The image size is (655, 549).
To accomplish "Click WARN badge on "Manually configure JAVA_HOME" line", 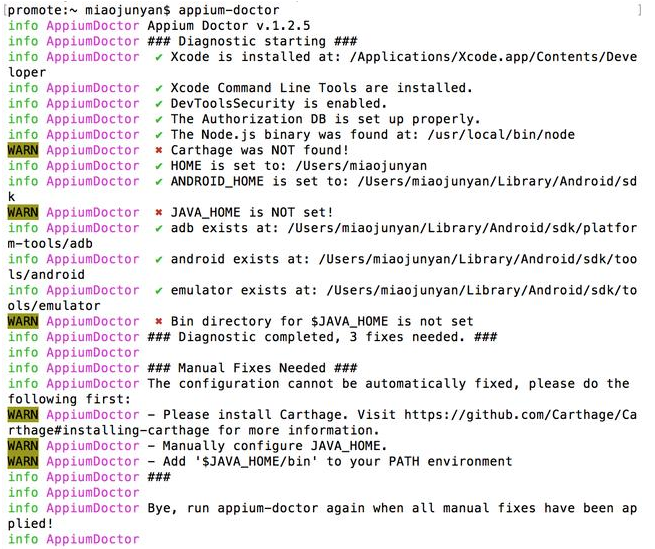I will point(22,445).
